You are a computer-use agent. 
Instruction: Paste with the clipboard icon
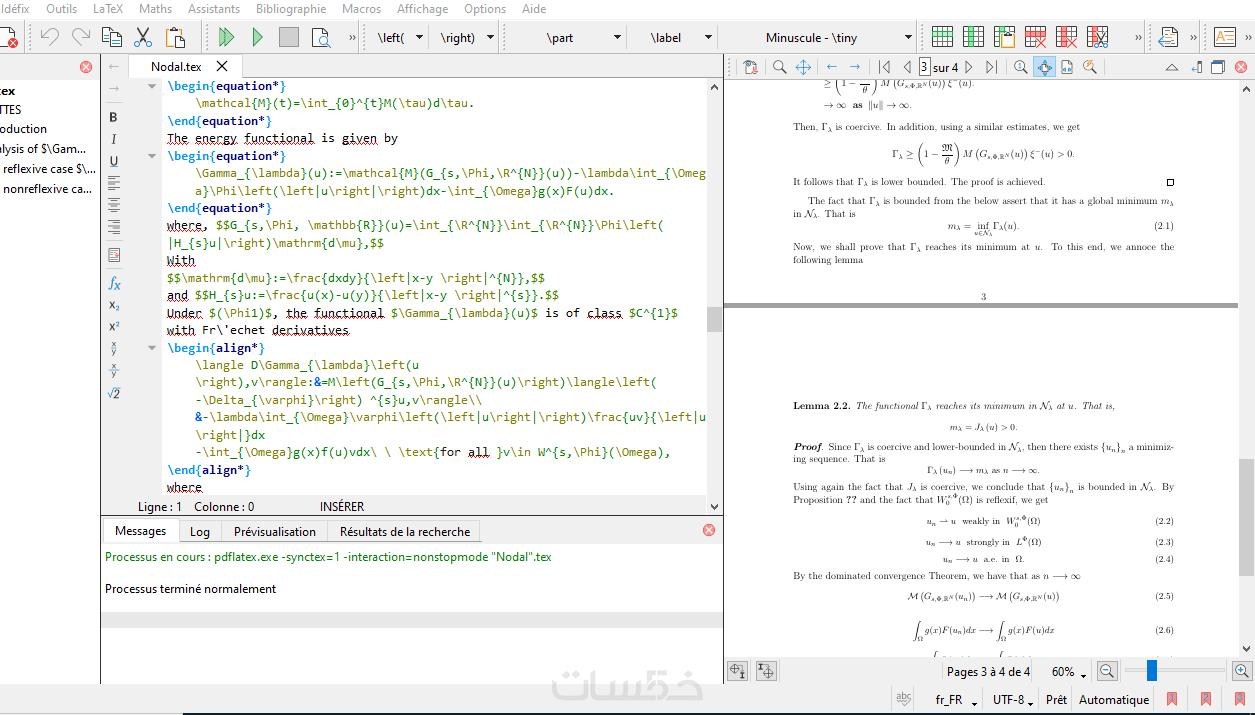[175, 38]
